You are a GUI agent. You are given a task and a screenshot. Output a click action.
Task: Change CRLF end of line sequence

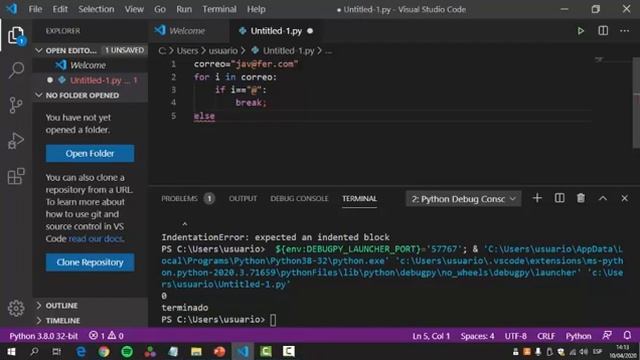coord(546,336)
